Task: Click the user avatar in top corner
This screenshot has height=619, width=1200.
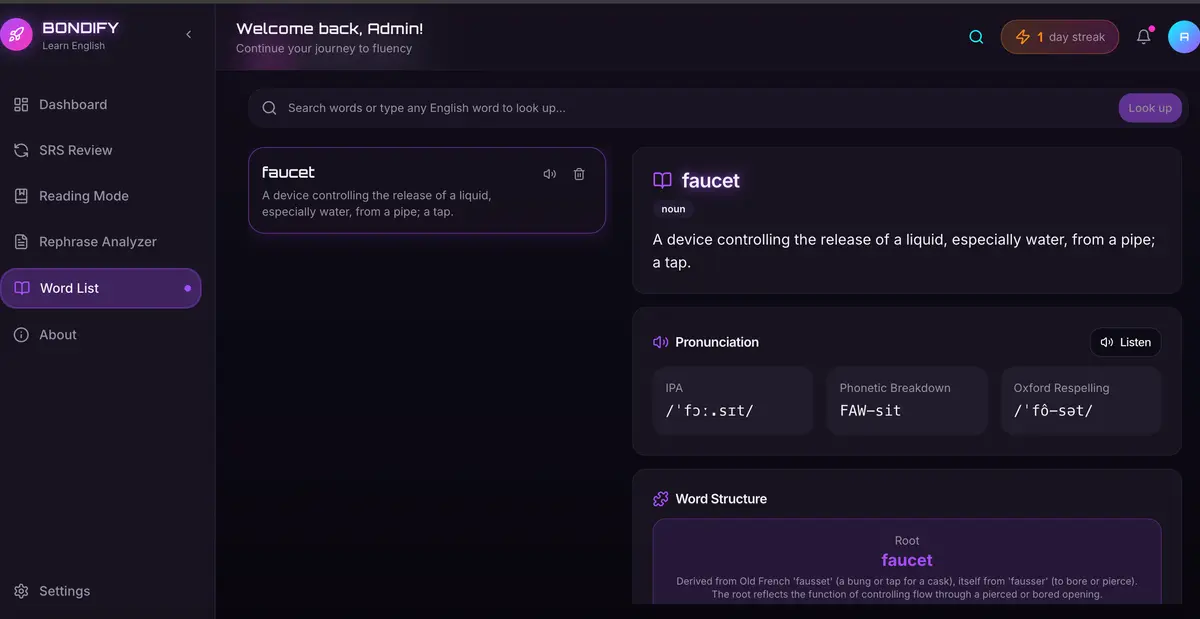Action: pos(1183,37)
